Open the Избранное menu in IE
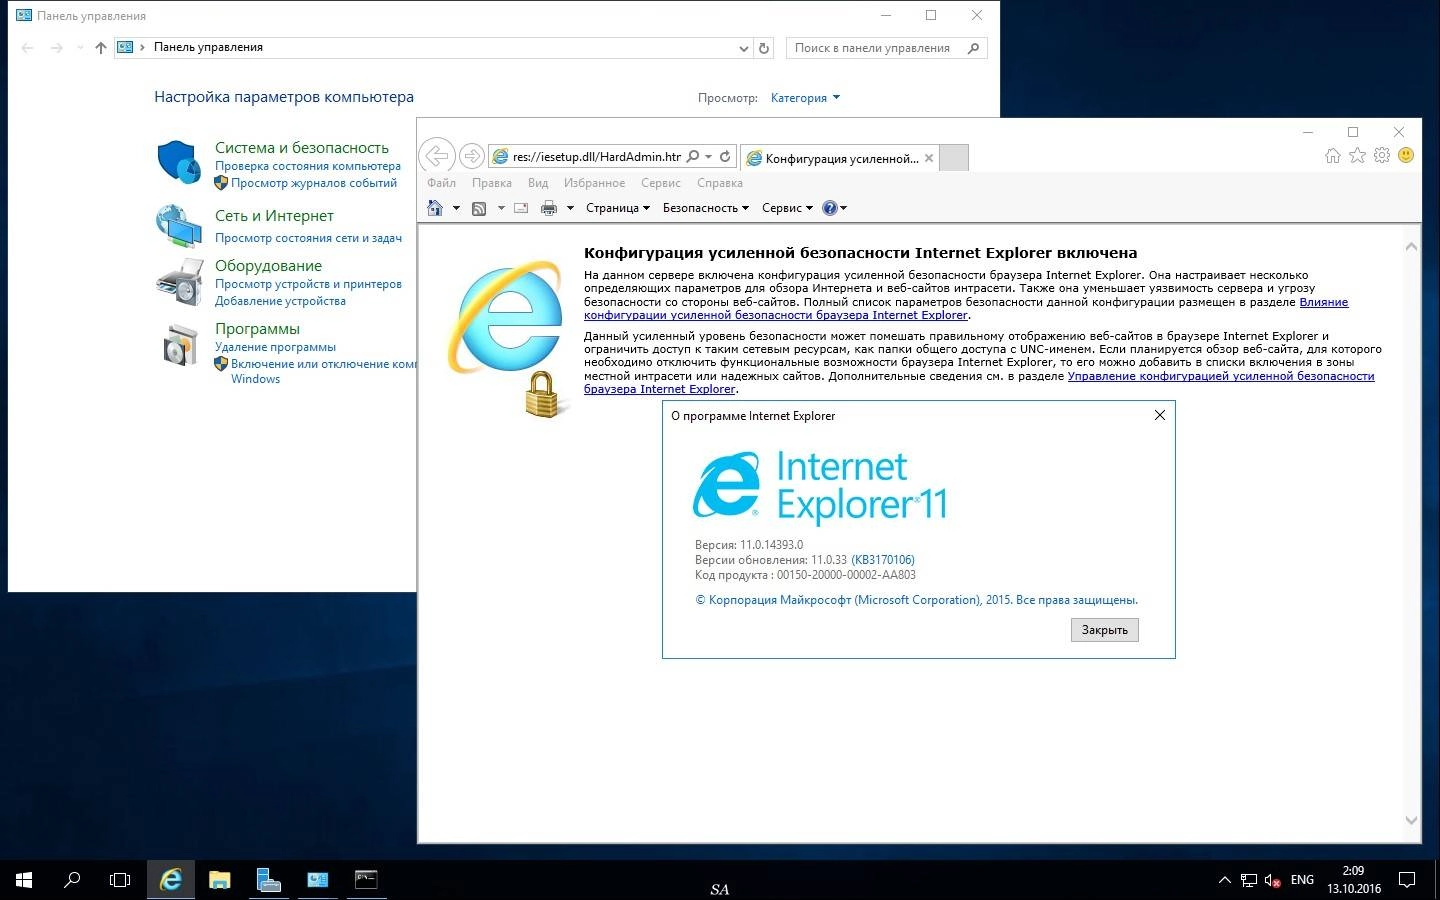This screenshot has height=900, width=1440. [x=594, y=183]
